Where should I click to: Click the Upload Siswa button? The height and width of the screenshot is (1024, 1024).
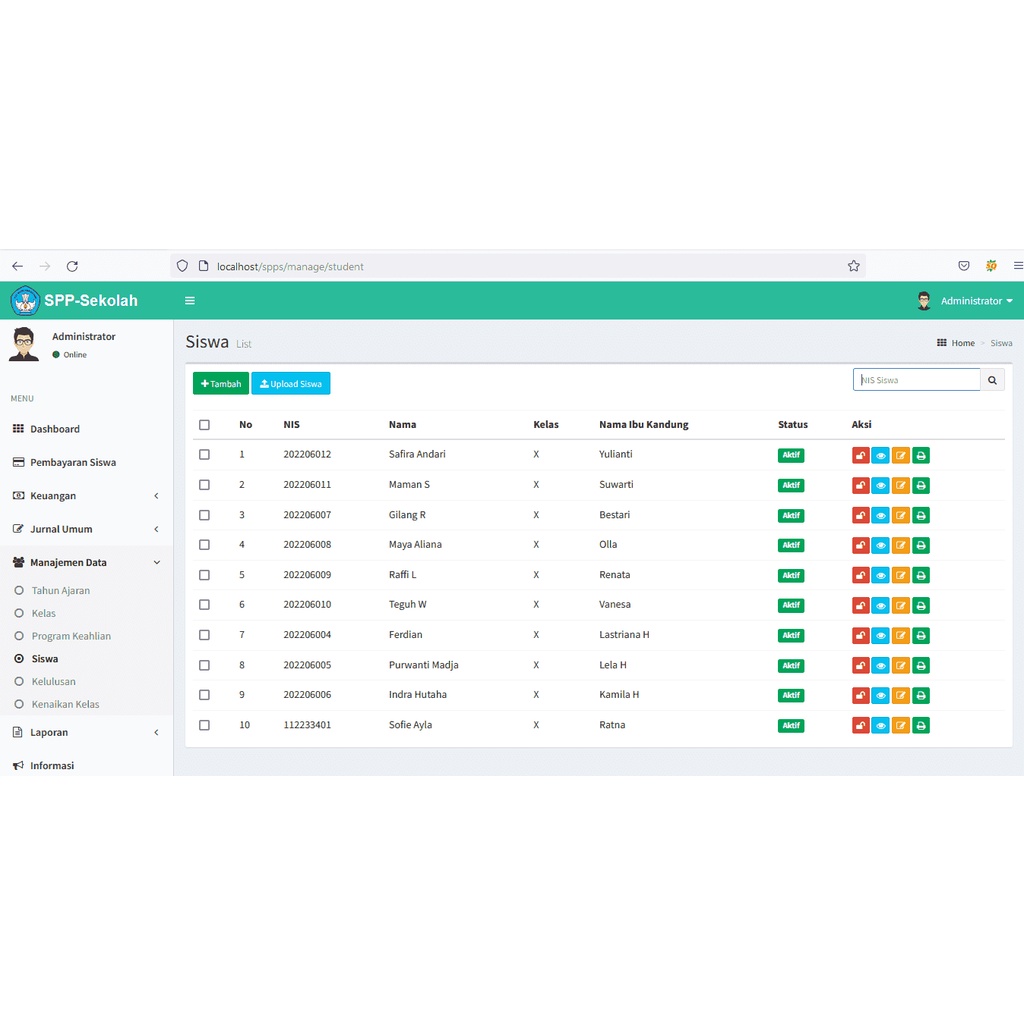291,384
